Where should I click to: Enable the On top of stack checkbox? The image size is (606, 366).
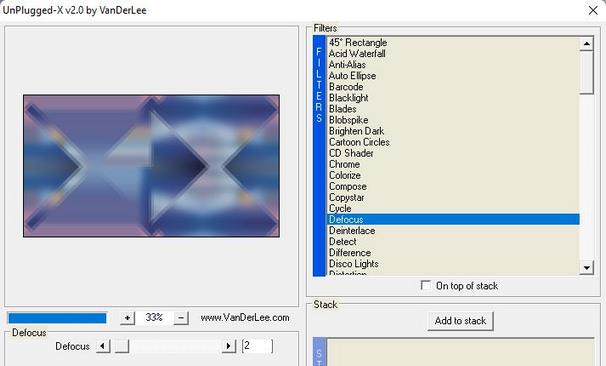point(426,286)
